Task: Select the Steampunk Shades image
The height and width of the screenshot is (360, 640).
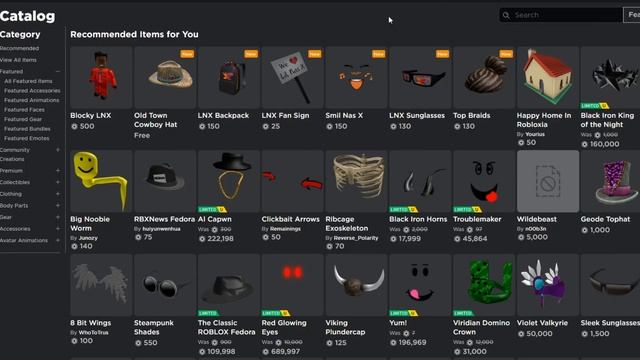Action: [165, 285]
